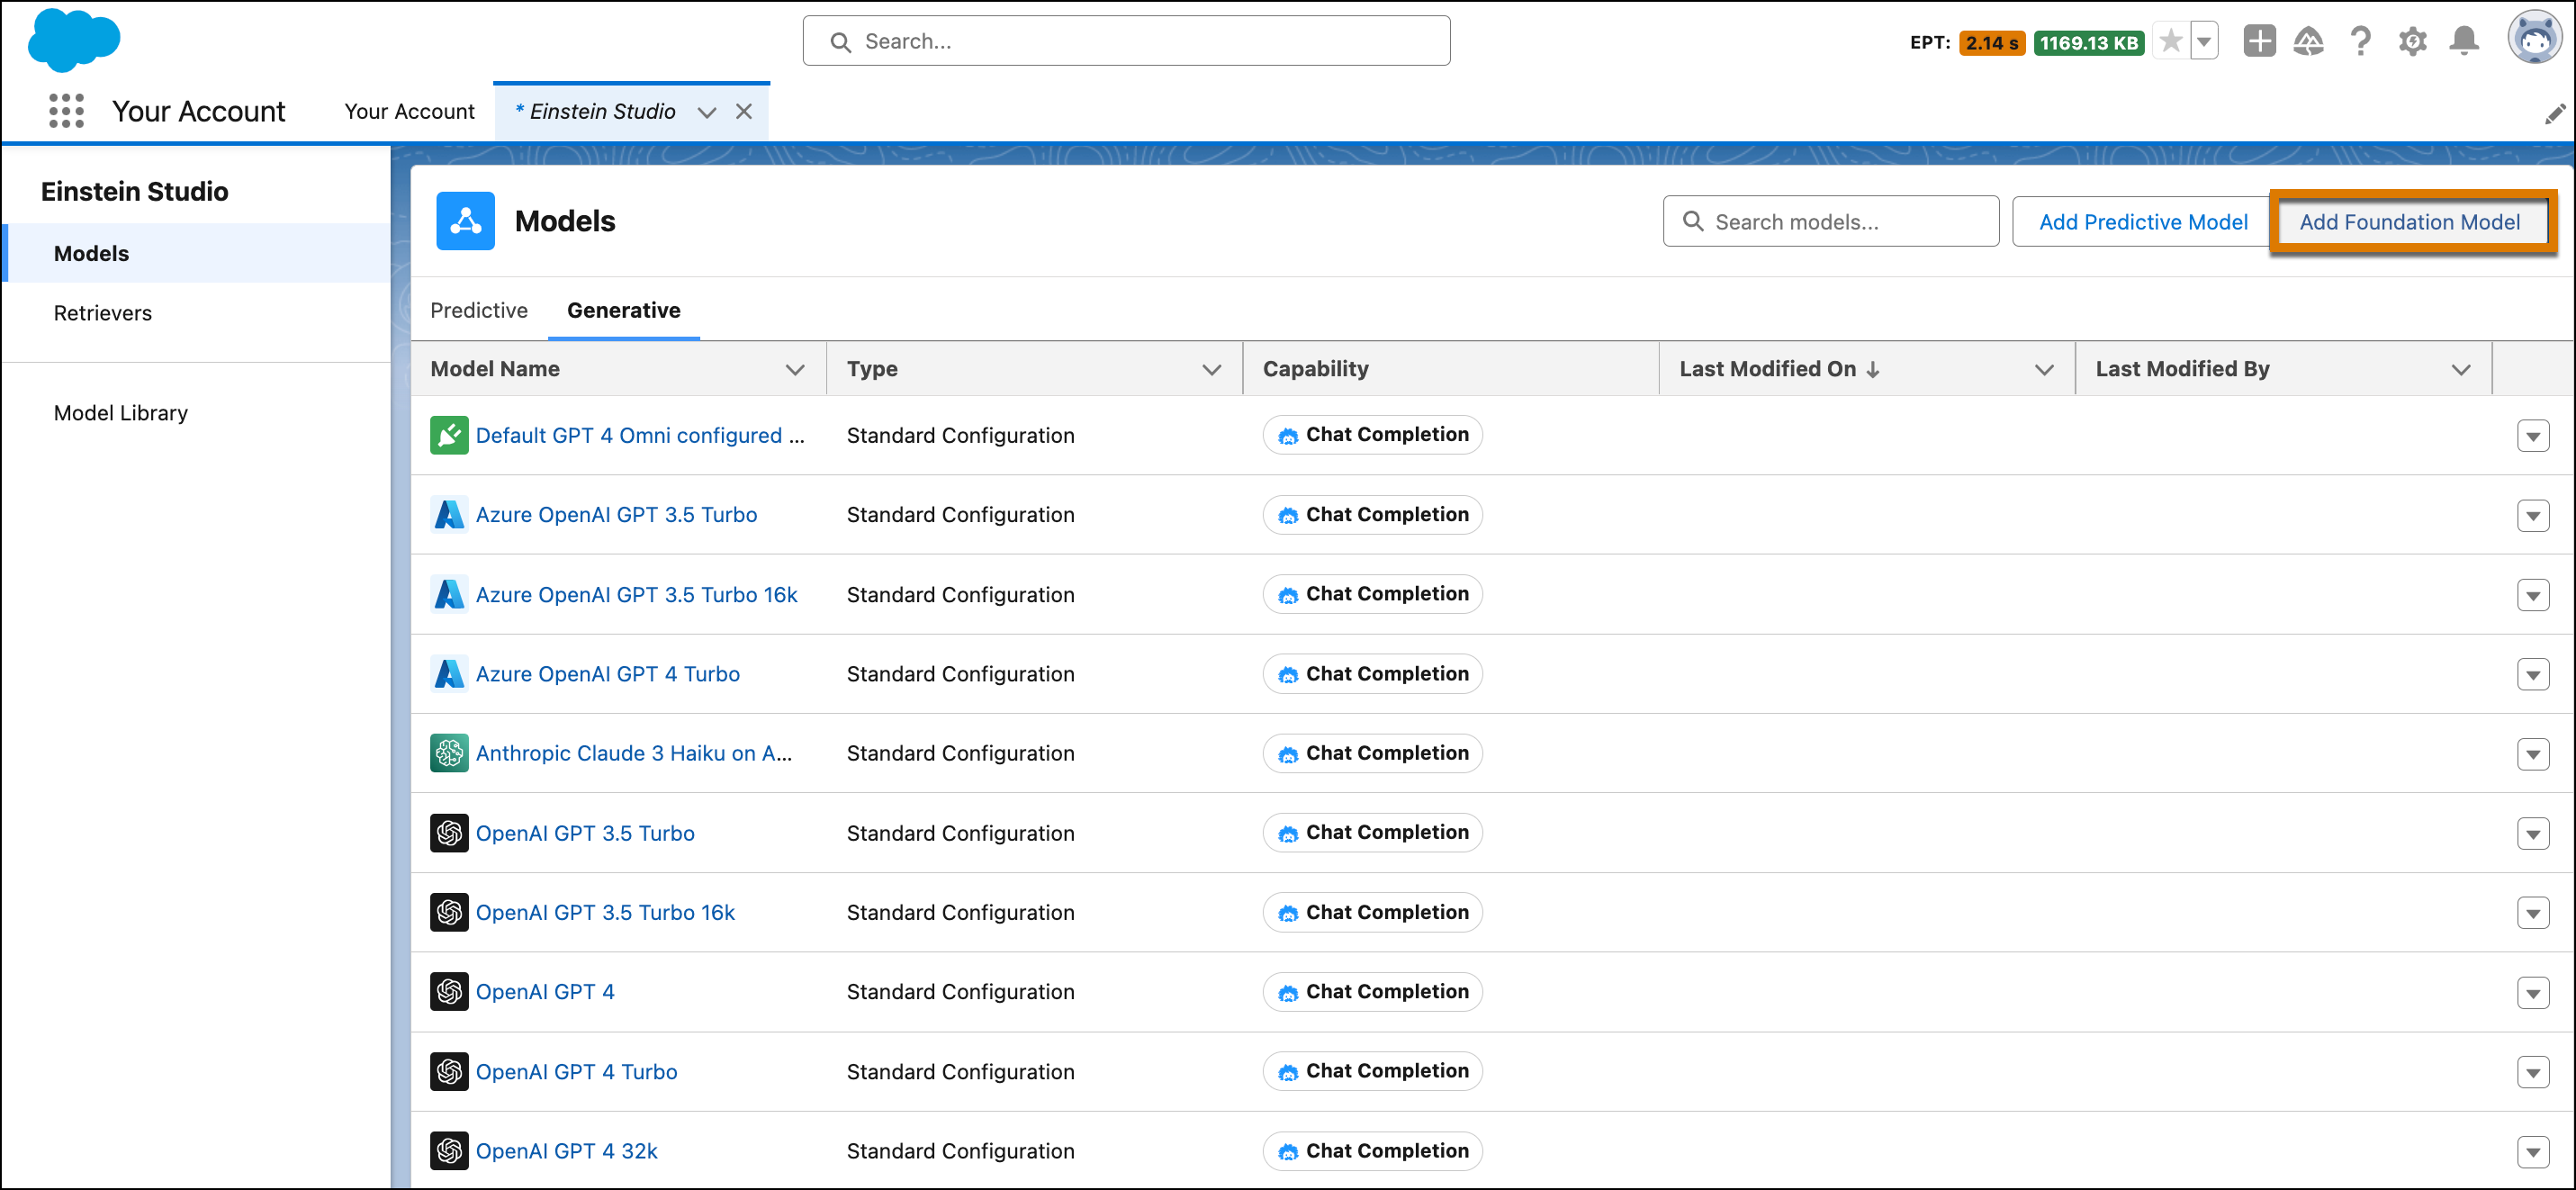Open row actions for OpenAI GPT 3.5 Turbo 16k

pyautogui.click(x=2532, y=913)
